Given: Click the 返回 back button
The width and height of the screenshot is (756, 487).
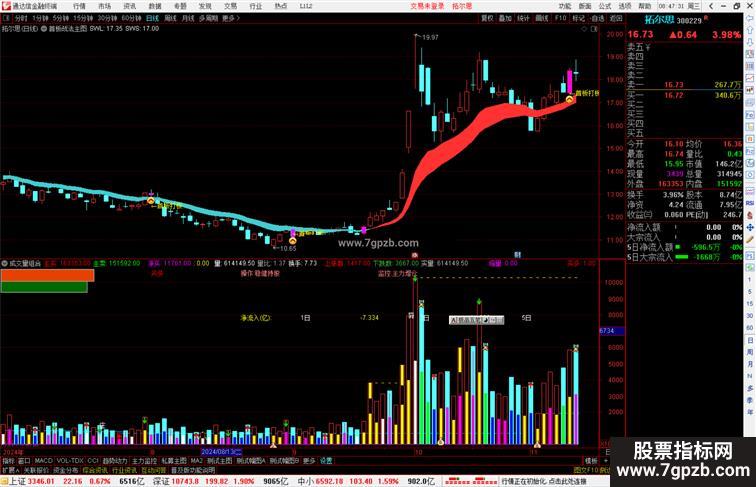Looking at the screenshot, I should point(616,18).
